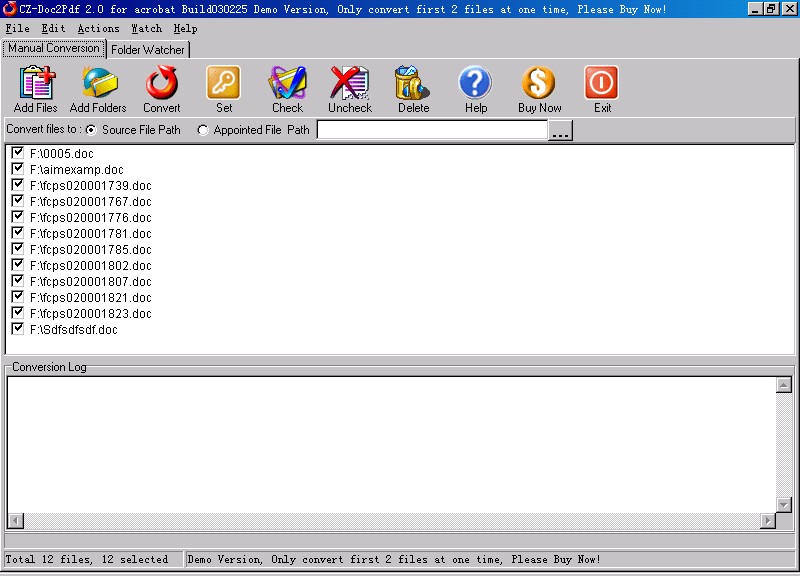Click the Delete trash icon

pyautogui.click(x=413, y=84)
